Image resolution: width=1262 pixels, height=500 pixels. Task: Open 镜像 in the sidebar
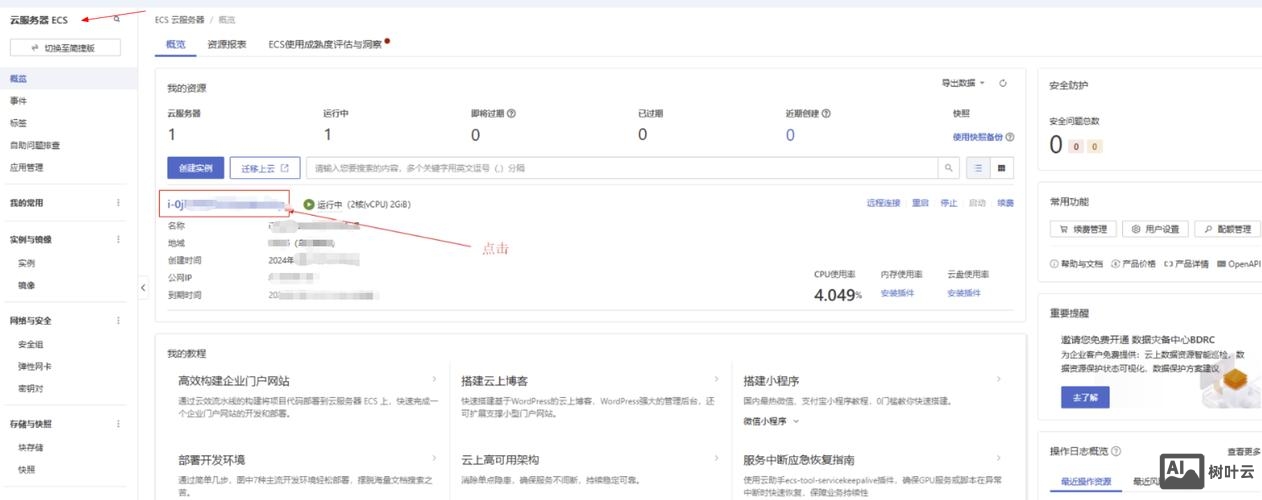tap(27, 285)
